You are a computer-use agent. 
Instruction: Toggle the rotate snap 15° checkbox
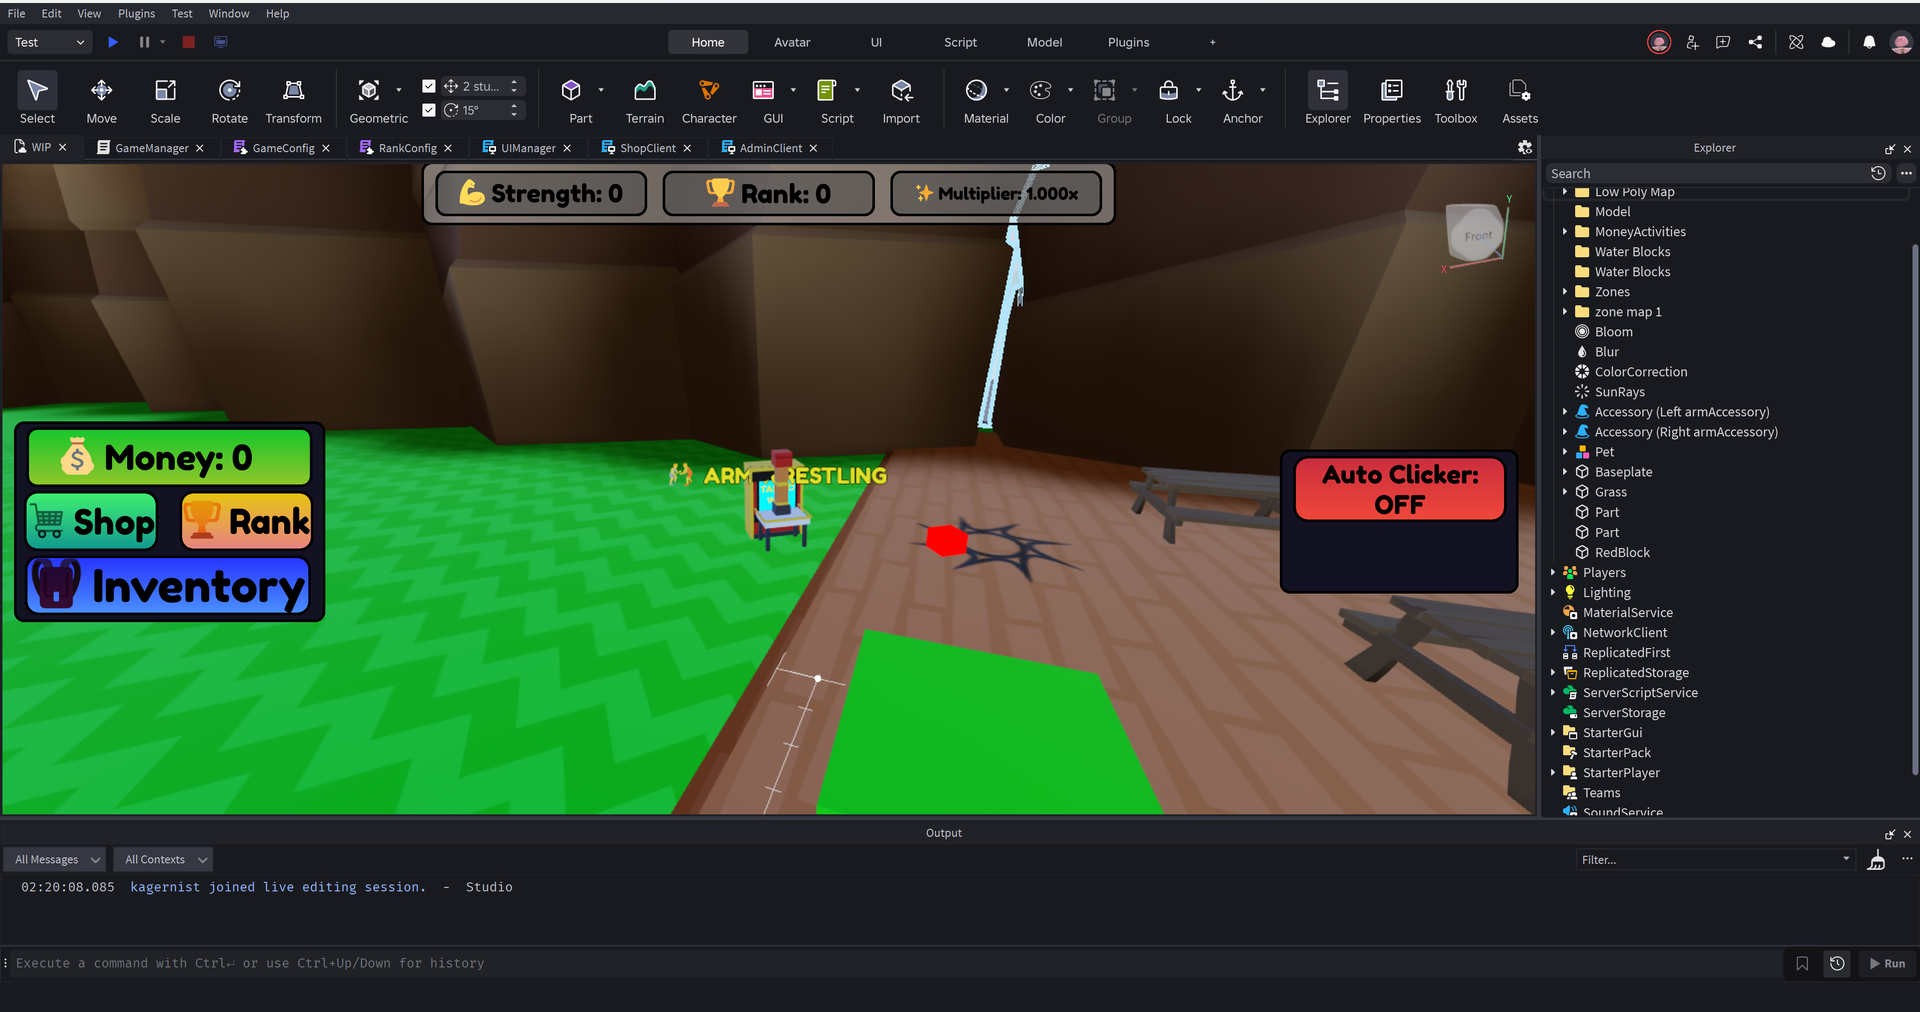click(x=429, y=110)
